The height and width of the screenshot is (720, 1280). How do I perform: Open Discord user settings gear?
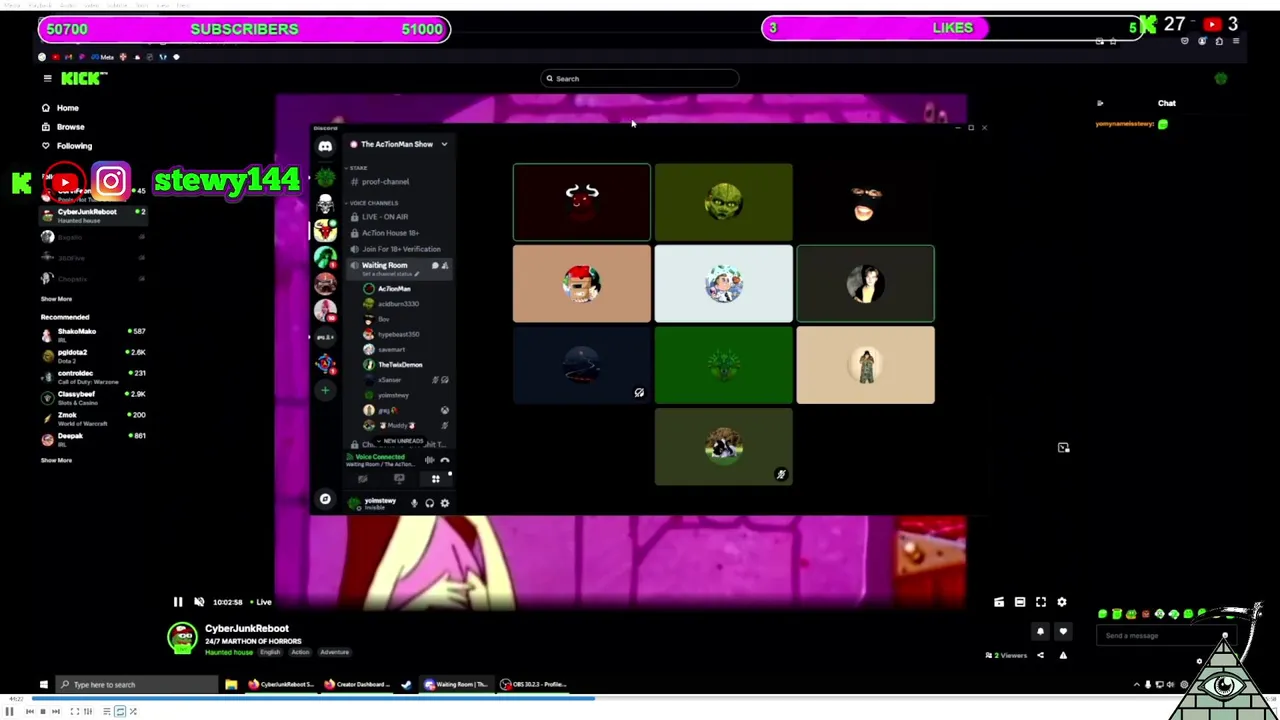click(x=445, y=503)
